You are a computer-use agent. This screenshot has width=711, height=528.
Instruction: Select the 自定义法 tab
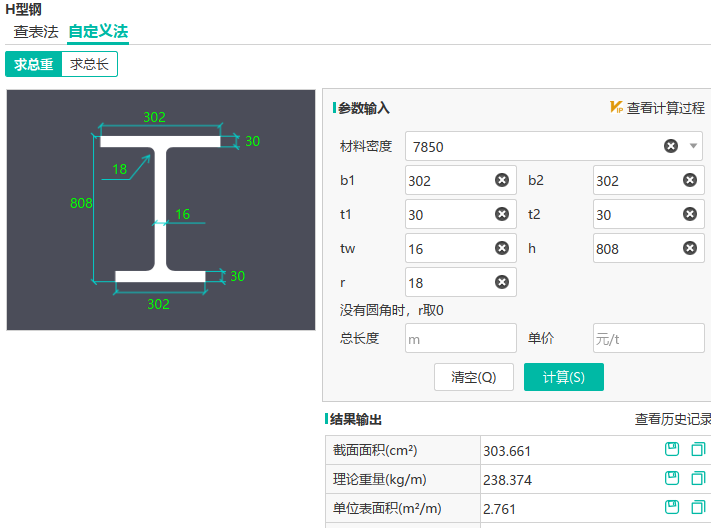pos(98,31)
